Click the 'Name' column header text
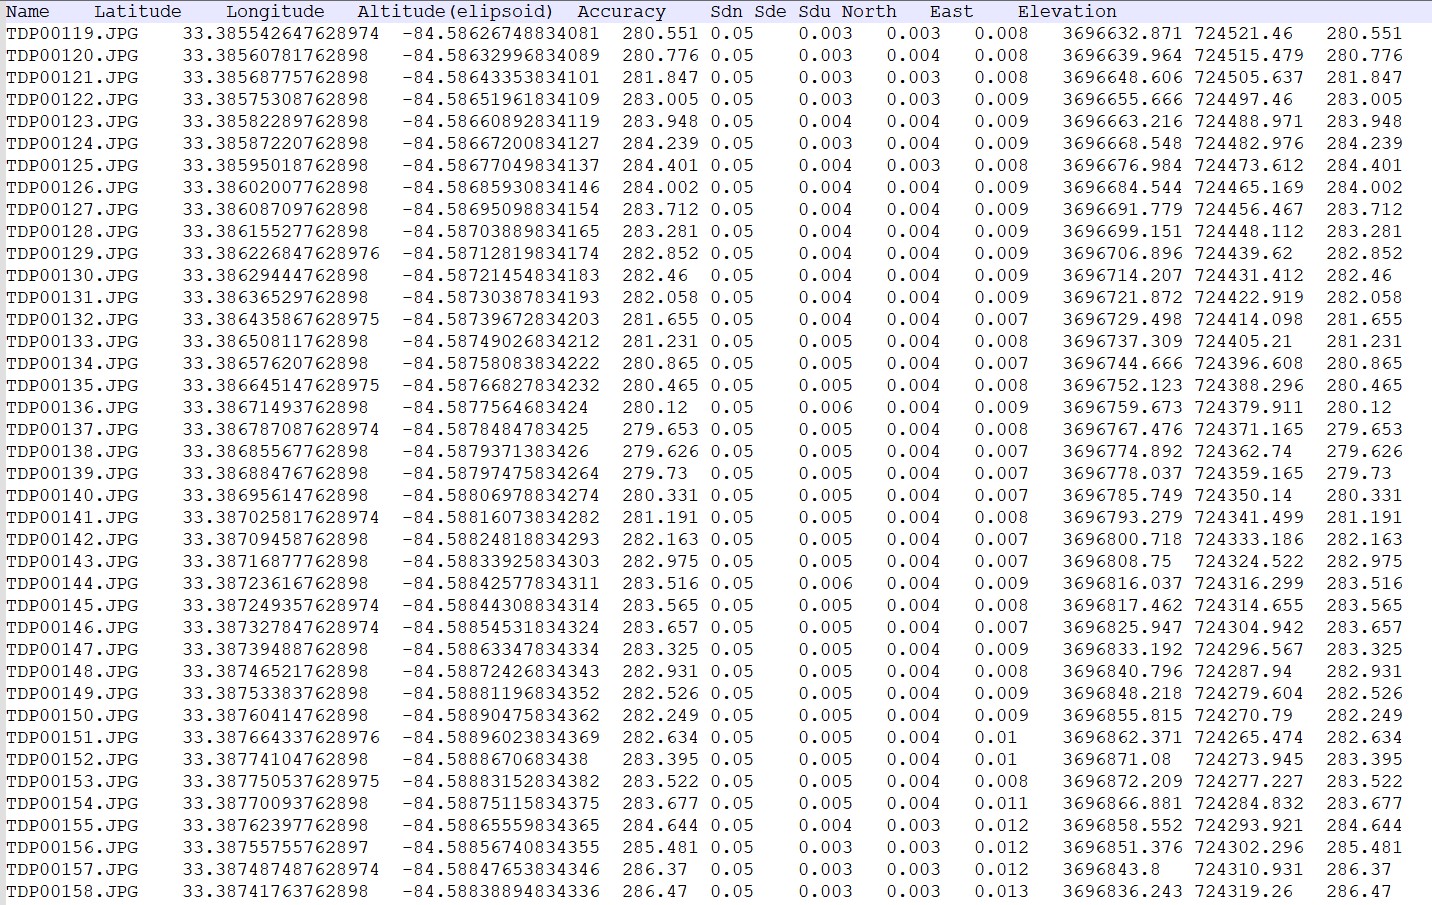This screenshot has width=1432, height=905. coord(28,12)
